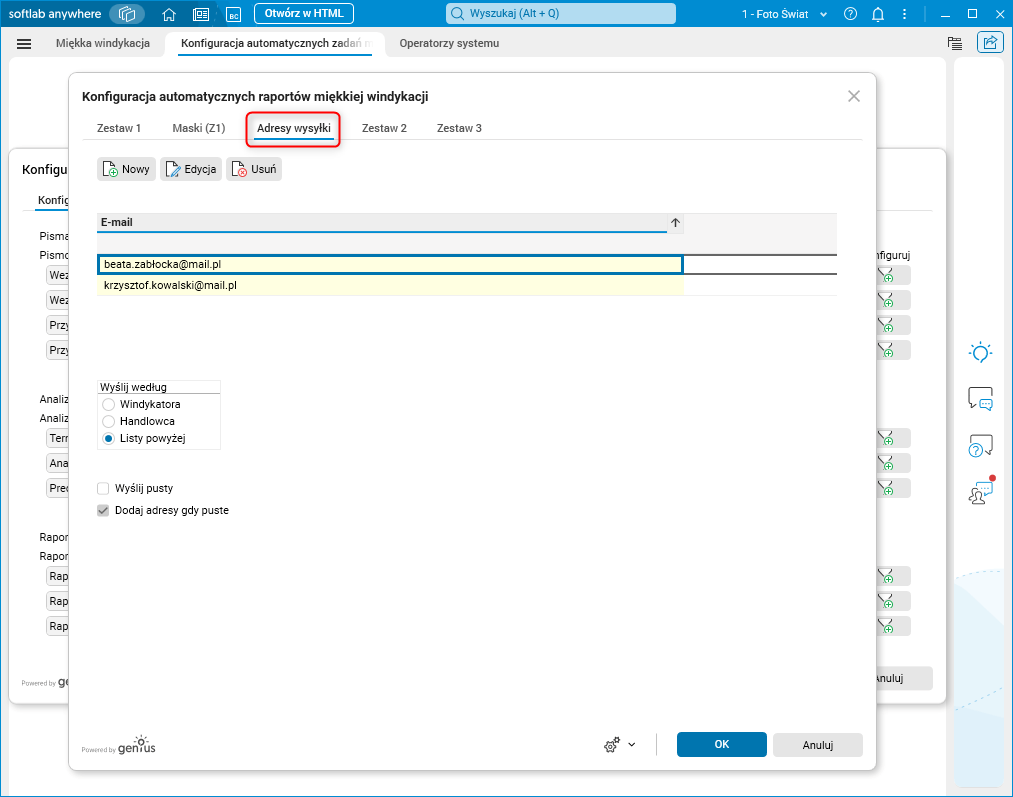Open the help chat icon in sidebar
The width and height of the screenshot is (1013, 797).
(980, 446)
